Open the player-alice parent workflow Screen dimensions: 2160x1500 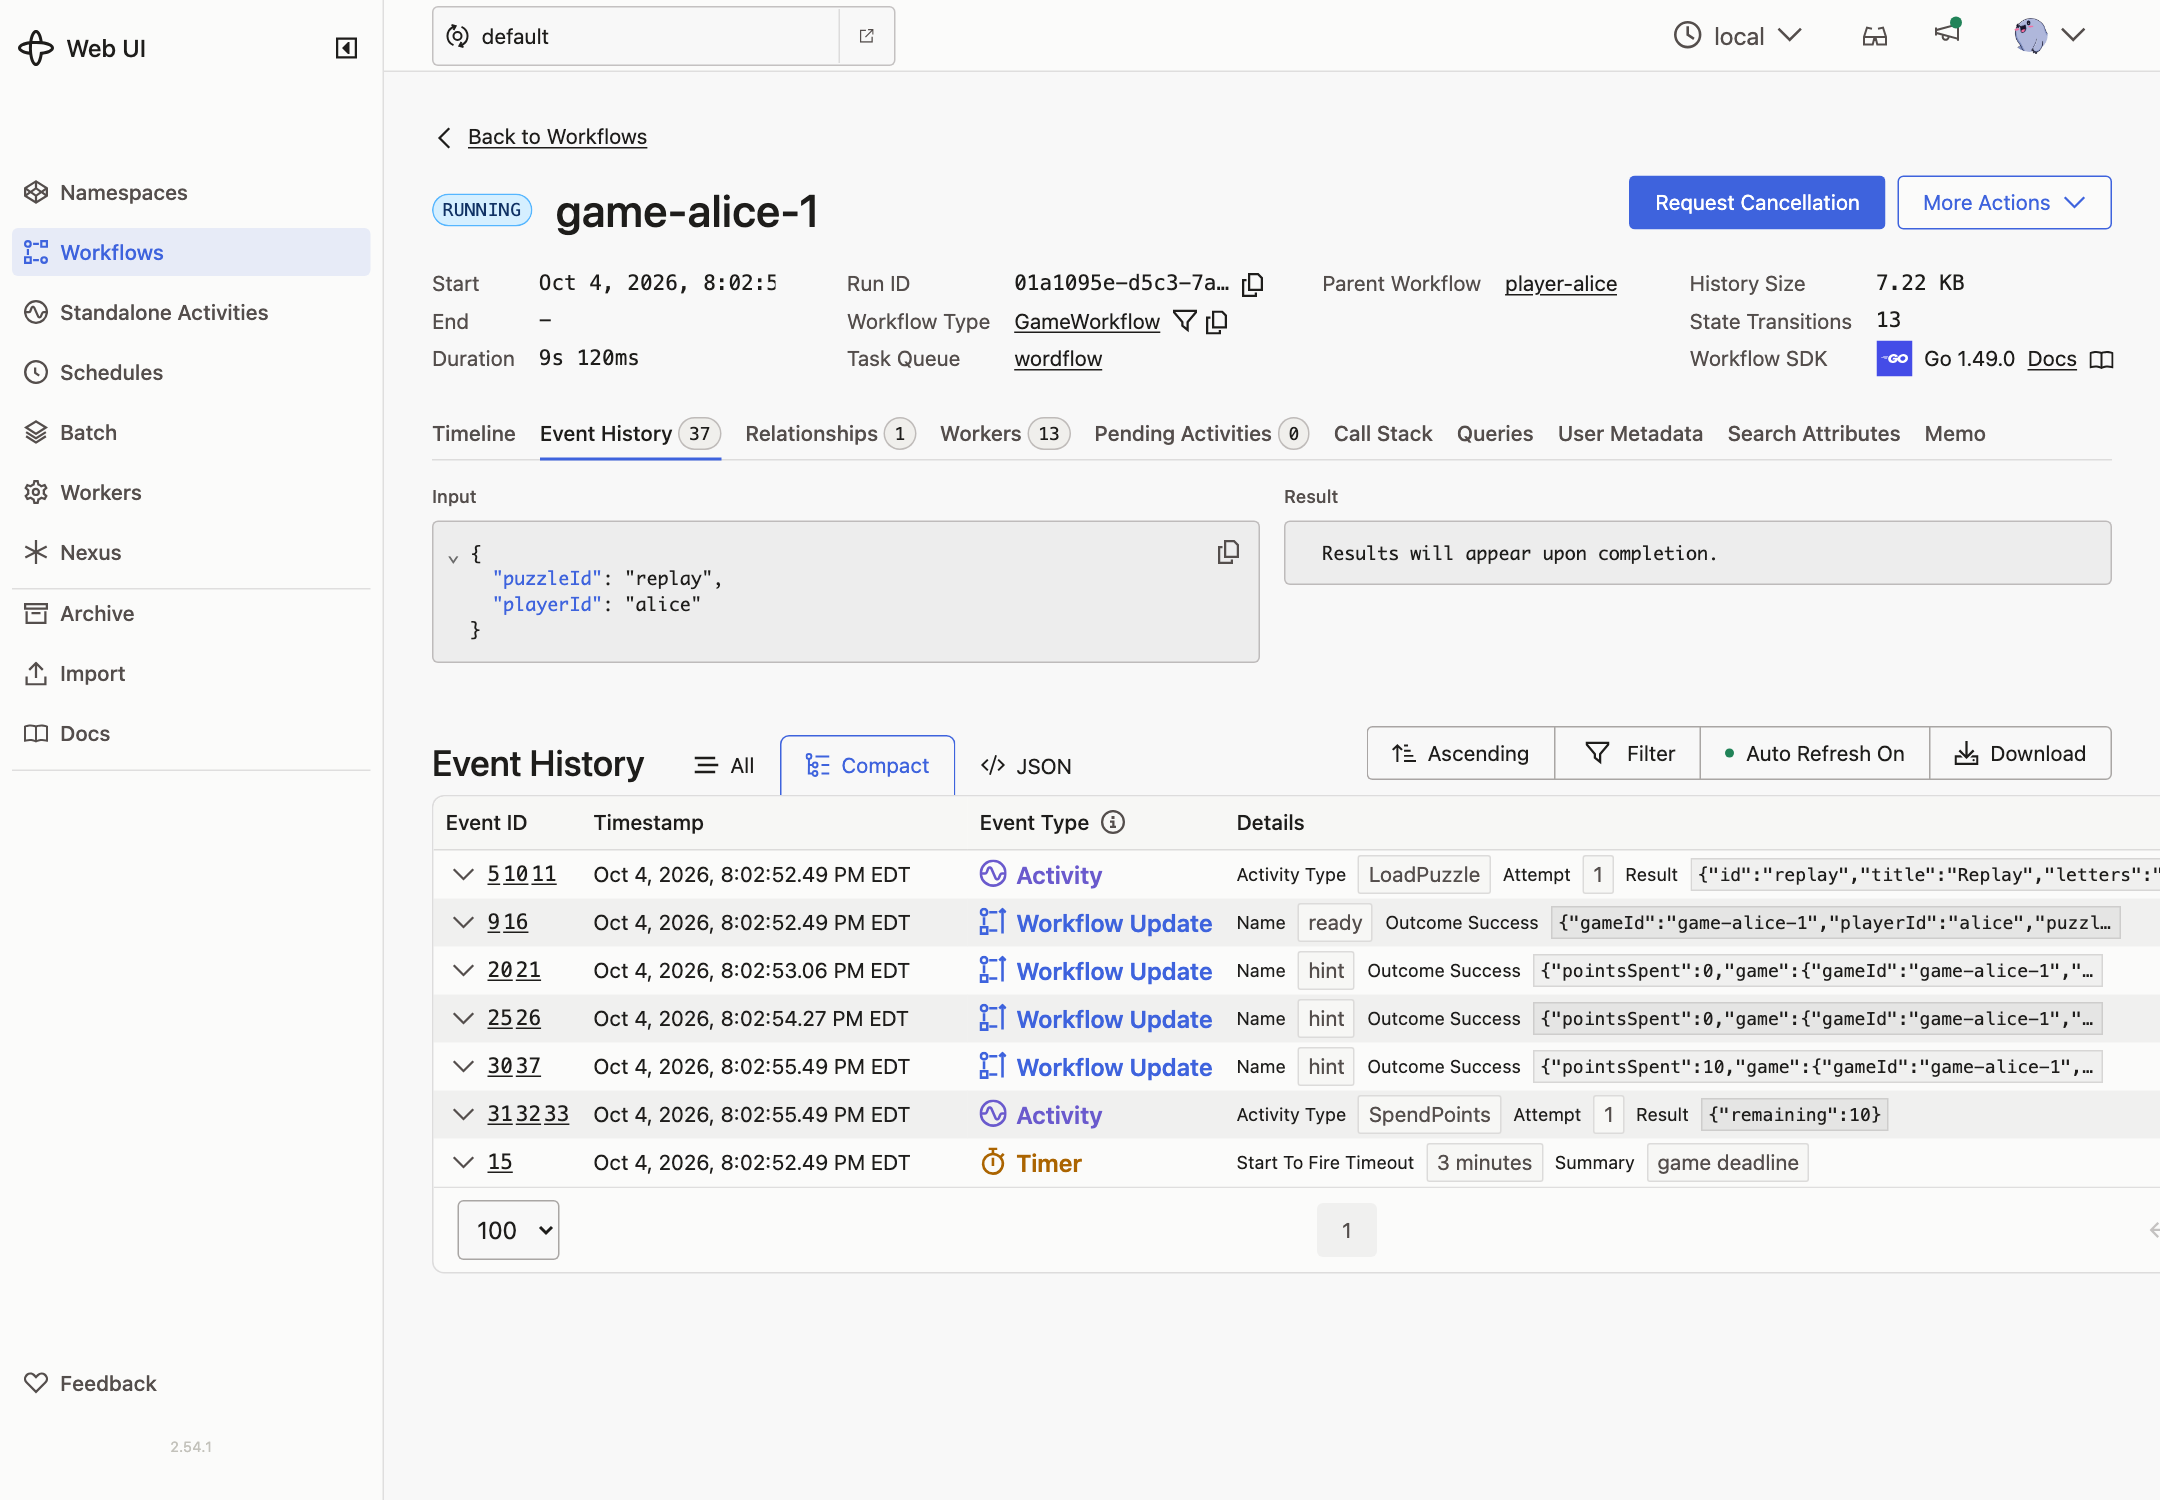[1561, 284]
